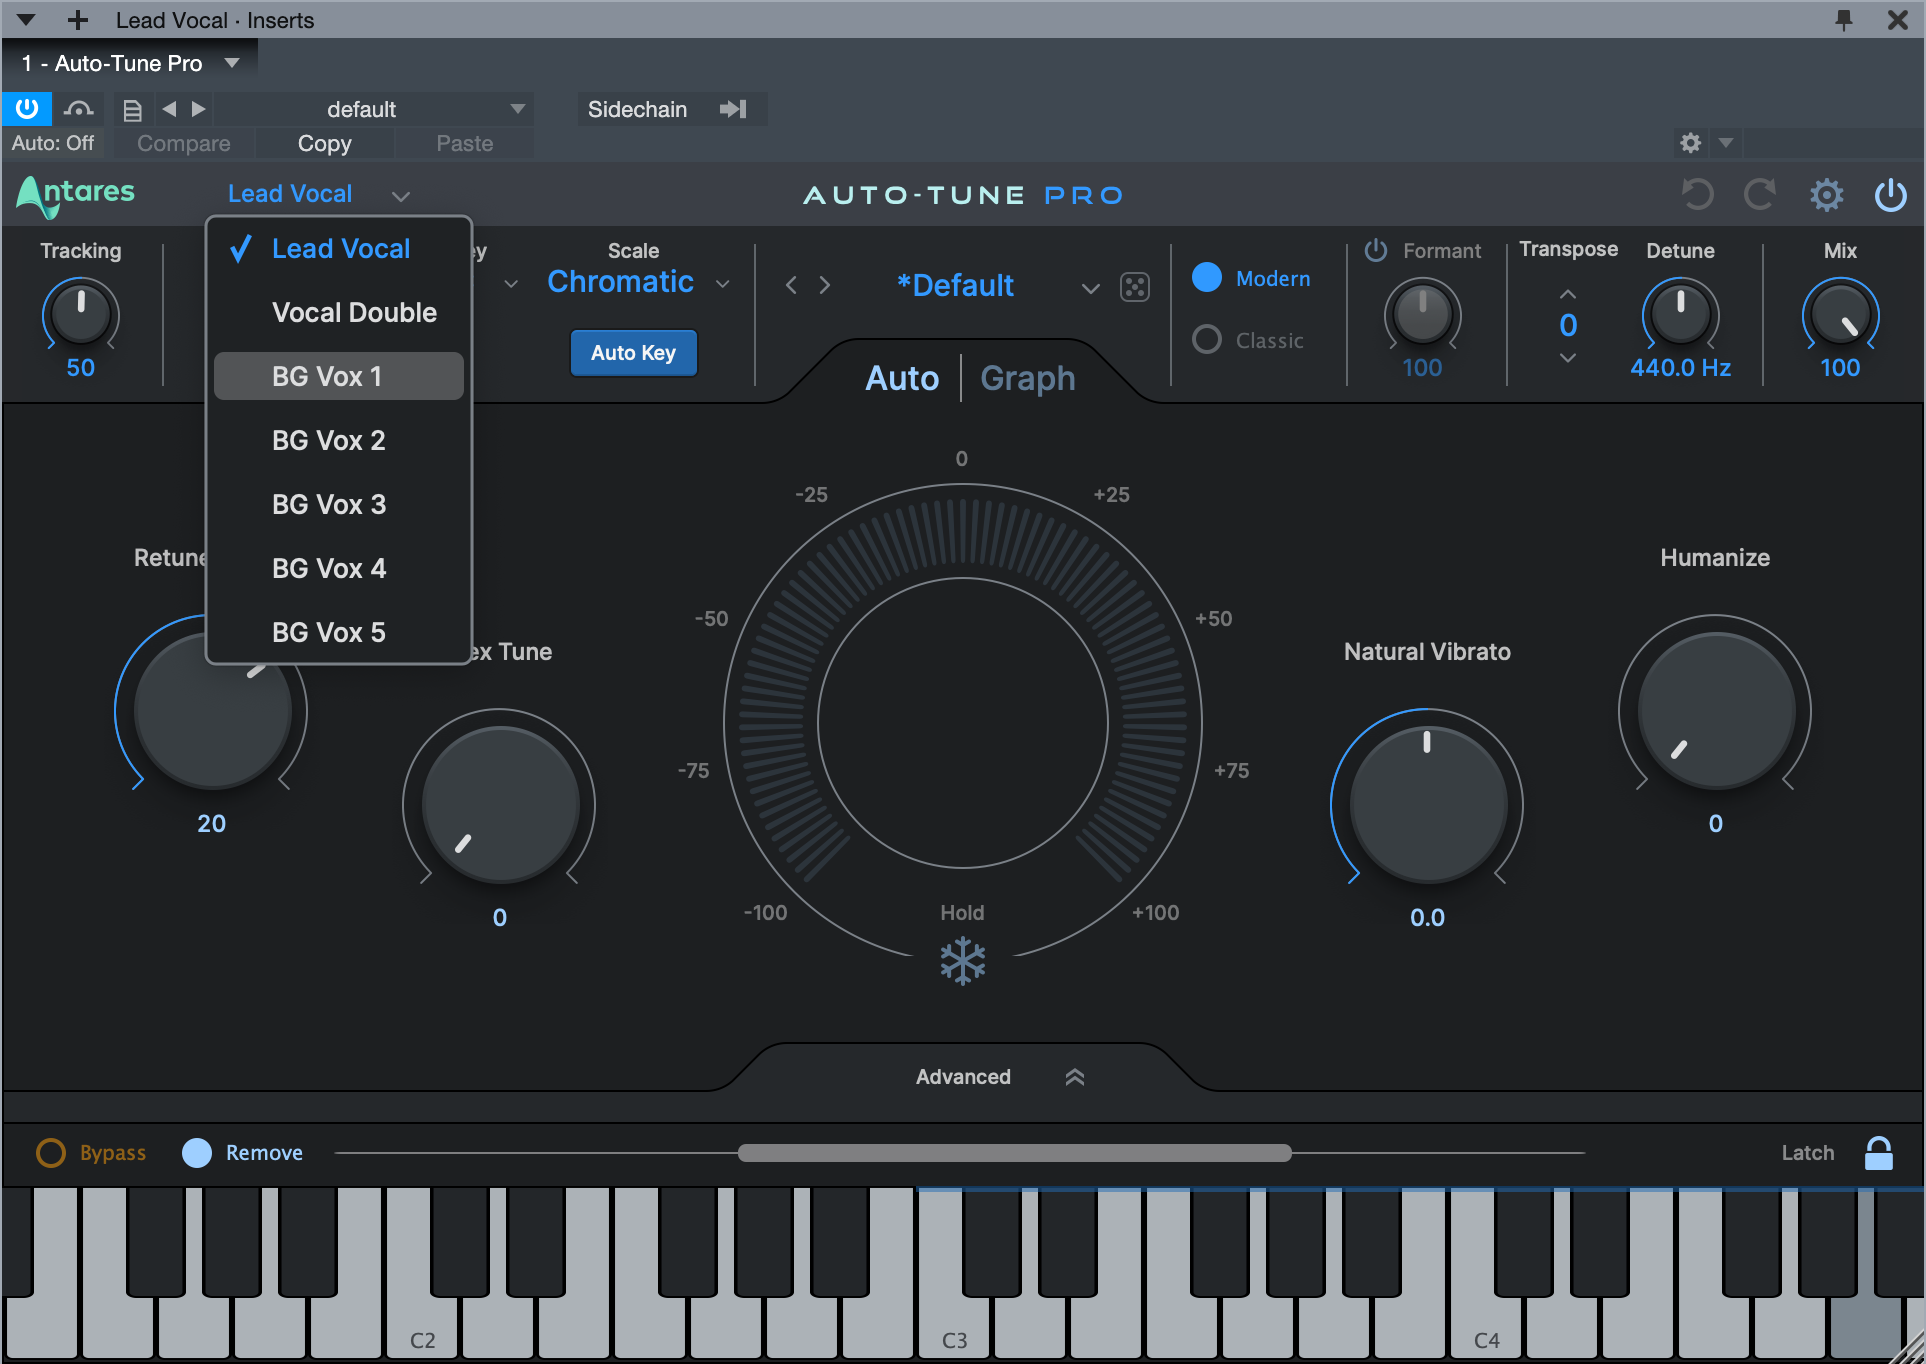Image resolution: width=1926 pixels, height=1364 pixels.
Task: Open Auto-Tune settings via the gear icon
Action: tap(1826, 194)
